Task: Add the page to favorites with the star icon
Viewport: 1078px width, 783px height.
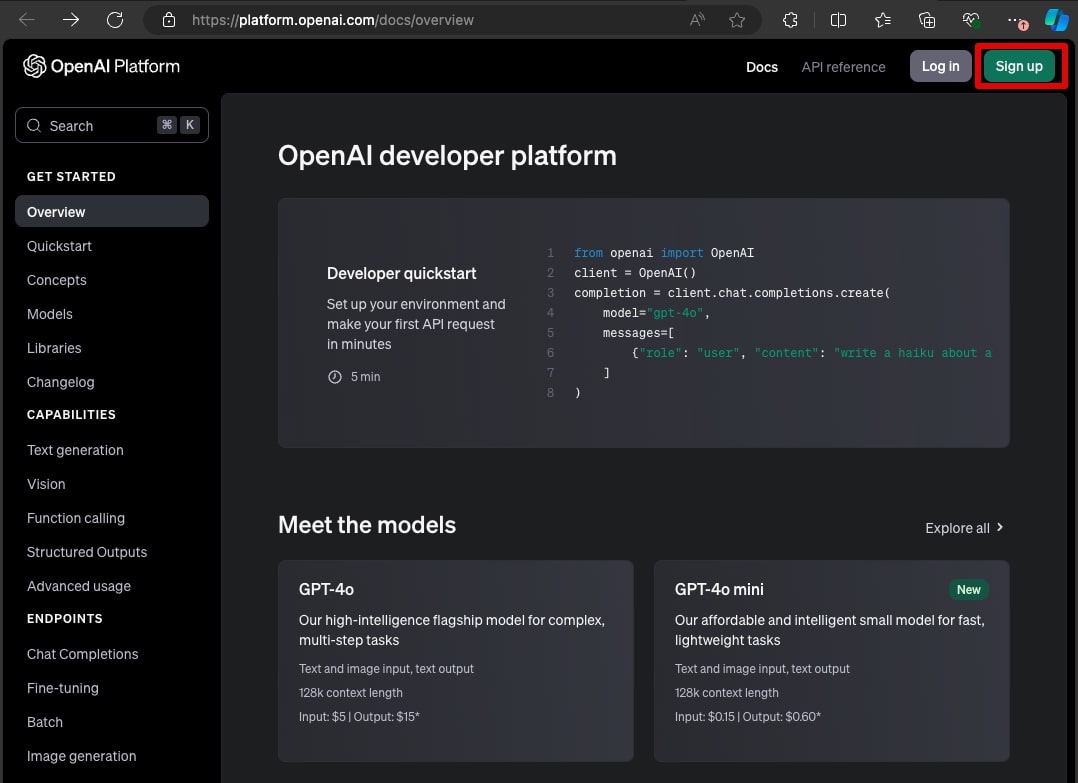Action: point(737,20)
